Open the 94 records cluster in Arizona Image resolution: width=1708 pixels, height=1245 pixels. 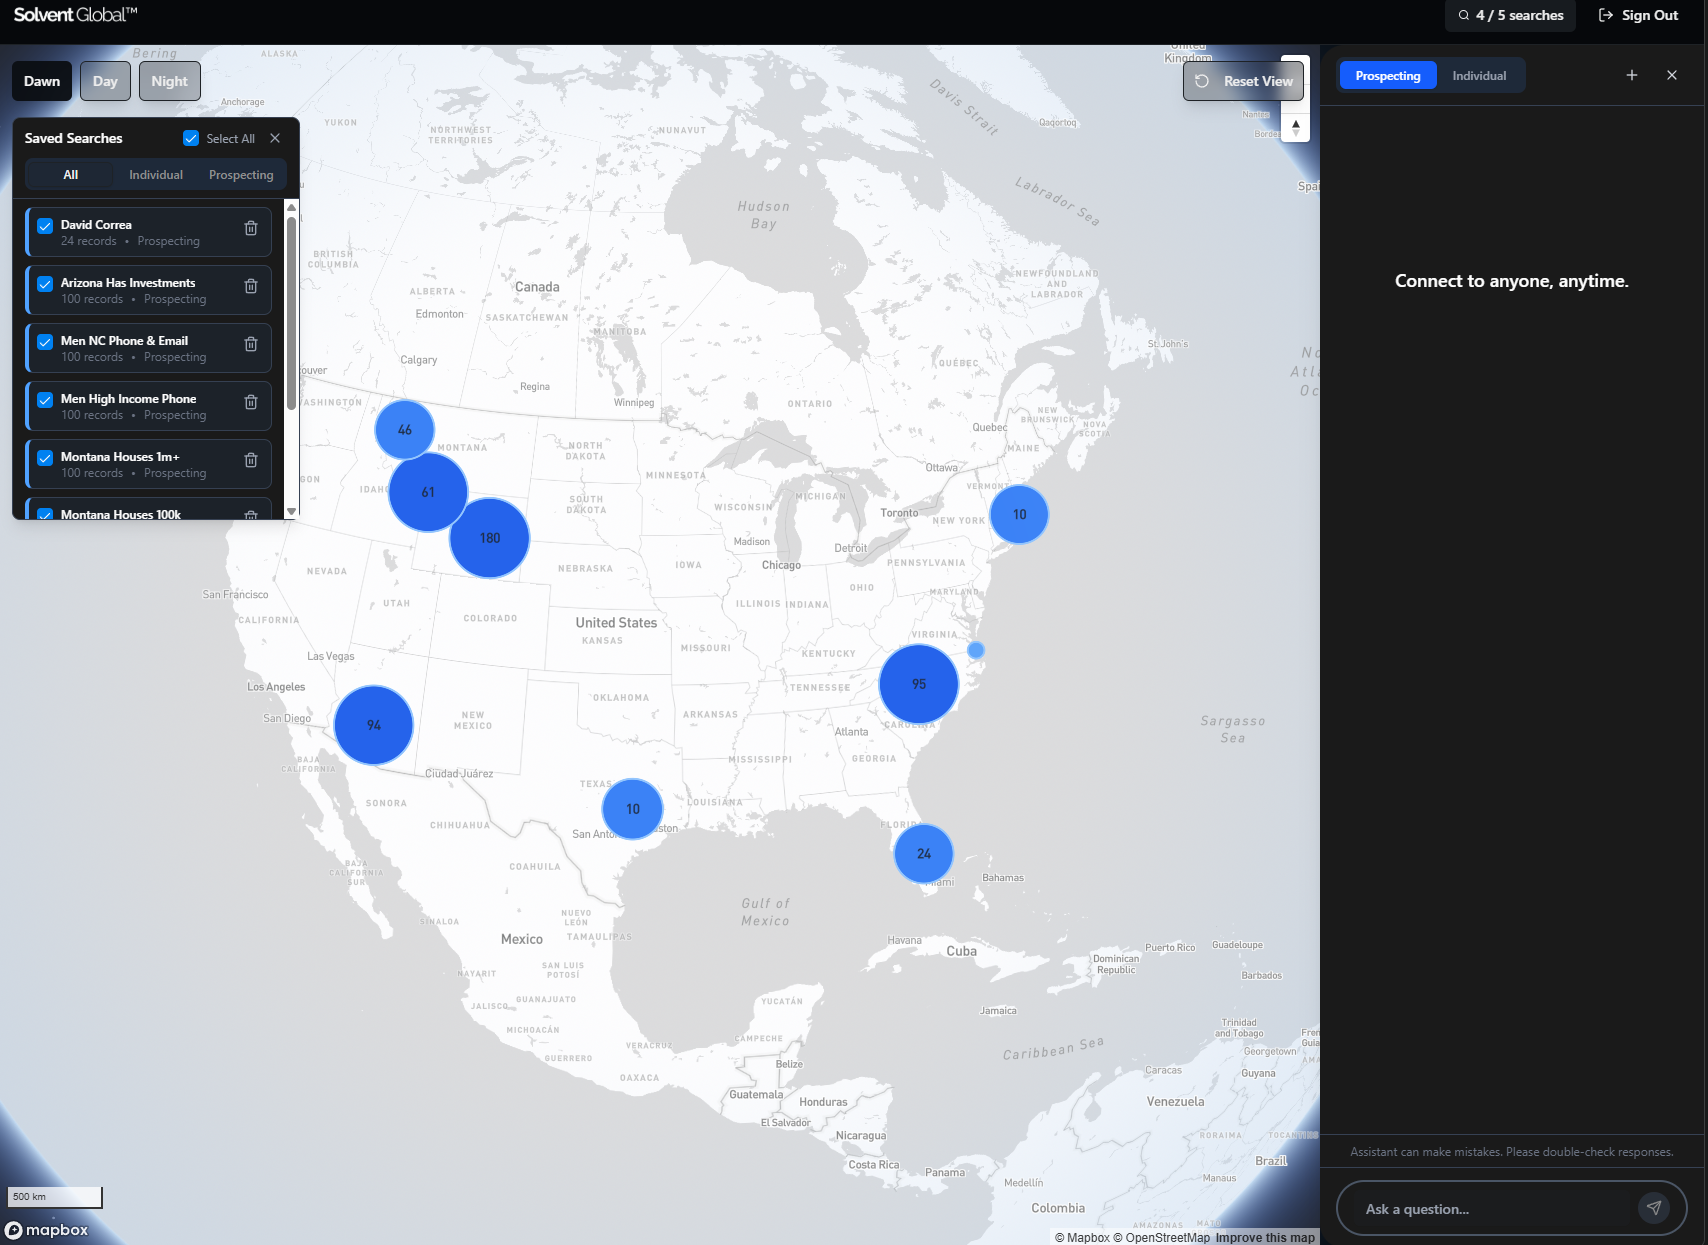374,725
